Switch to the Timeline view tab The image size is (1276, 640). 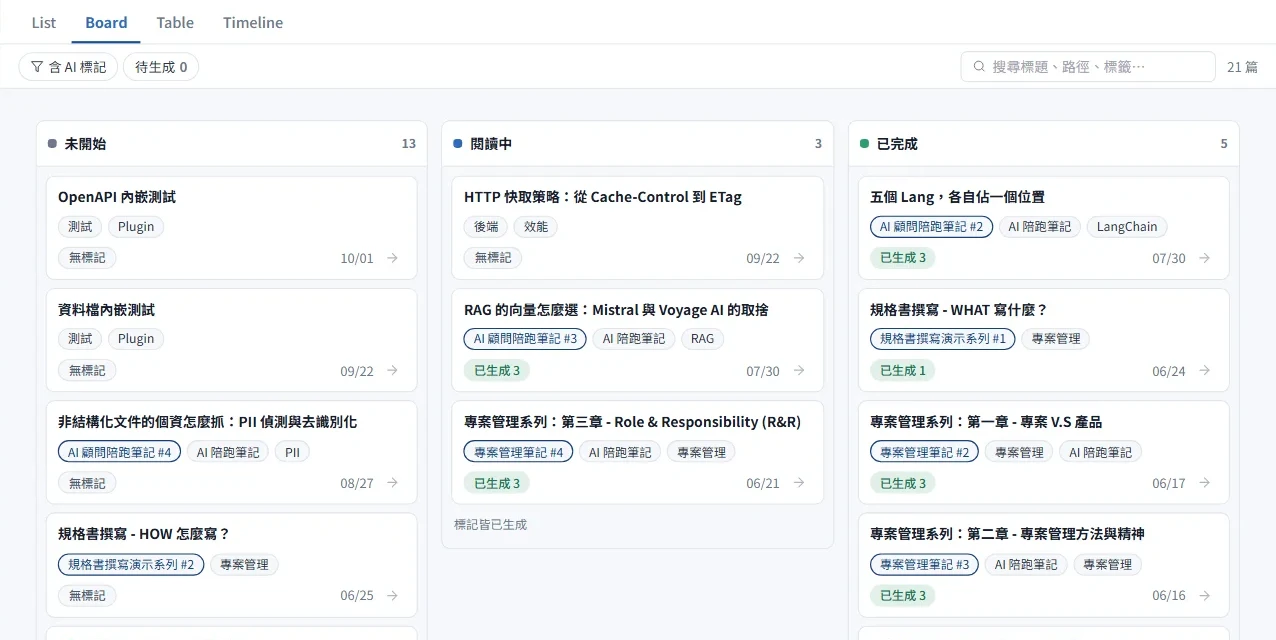[253, 22]
